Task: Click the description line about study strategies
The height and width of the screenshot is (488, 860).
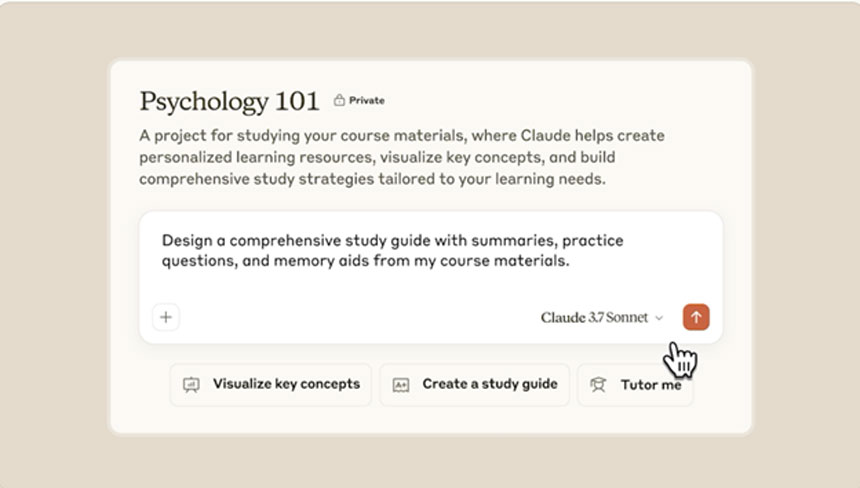Action: pos(372,179)
